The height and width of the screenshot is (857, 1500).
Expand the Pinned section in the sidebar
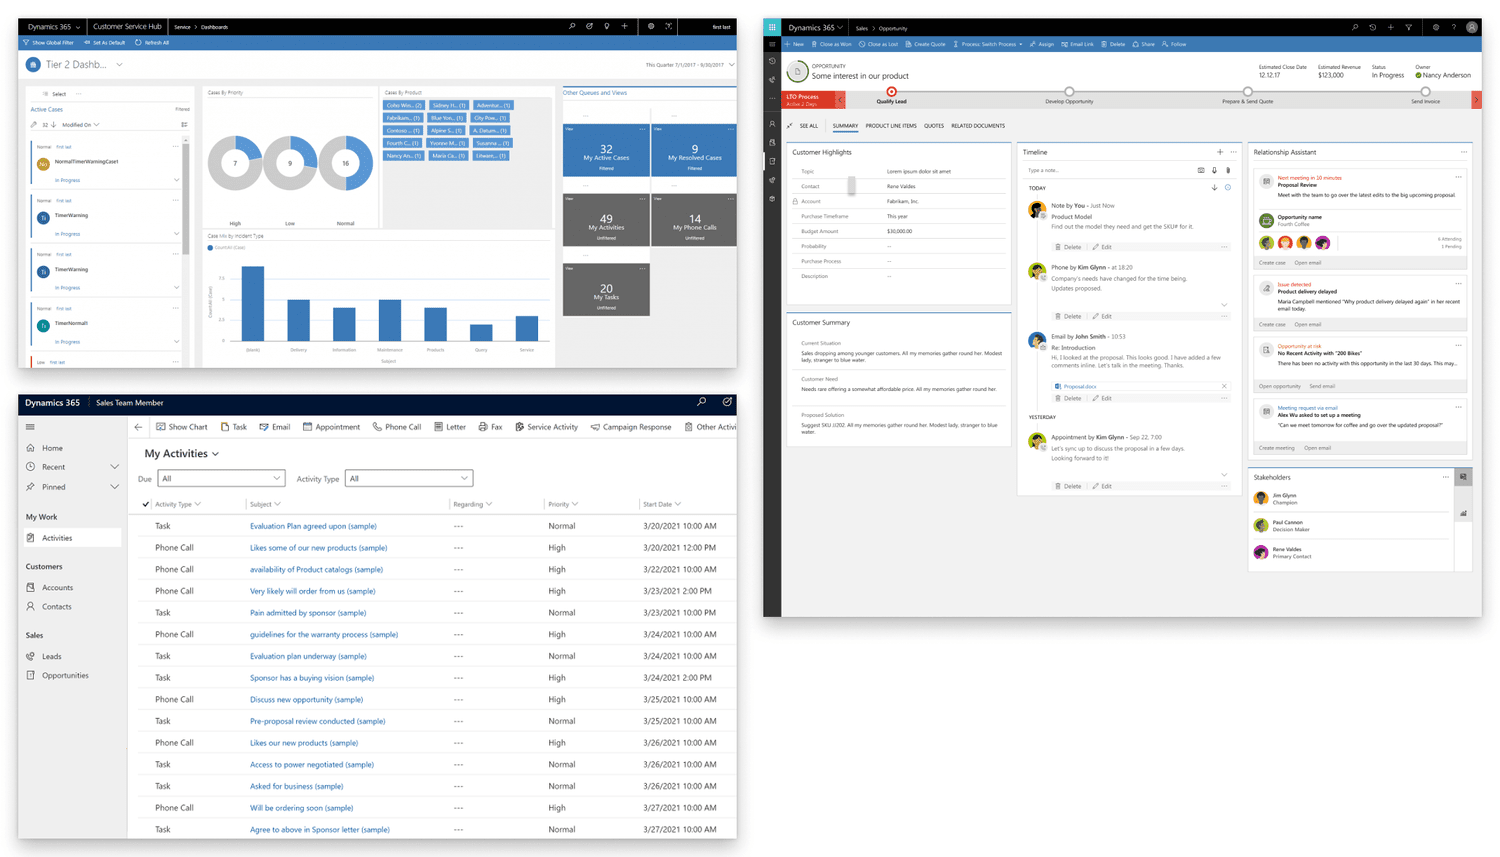click(x=114, y=487)
